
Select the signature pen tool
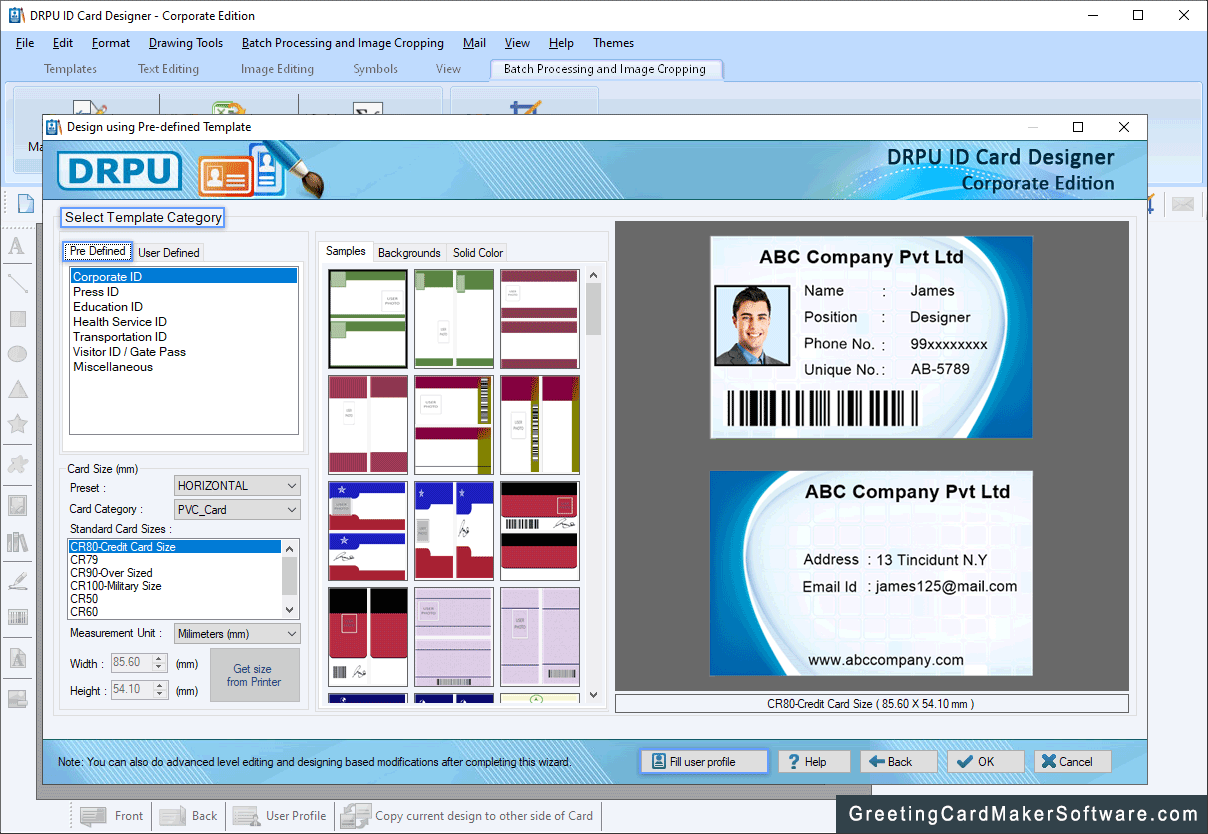(x=17, y=580)
